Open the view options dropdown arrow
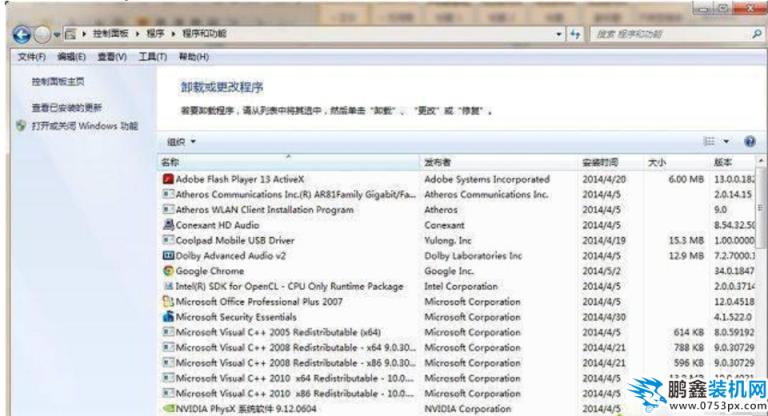The image size is (768, 416). [x=726, y=142]
